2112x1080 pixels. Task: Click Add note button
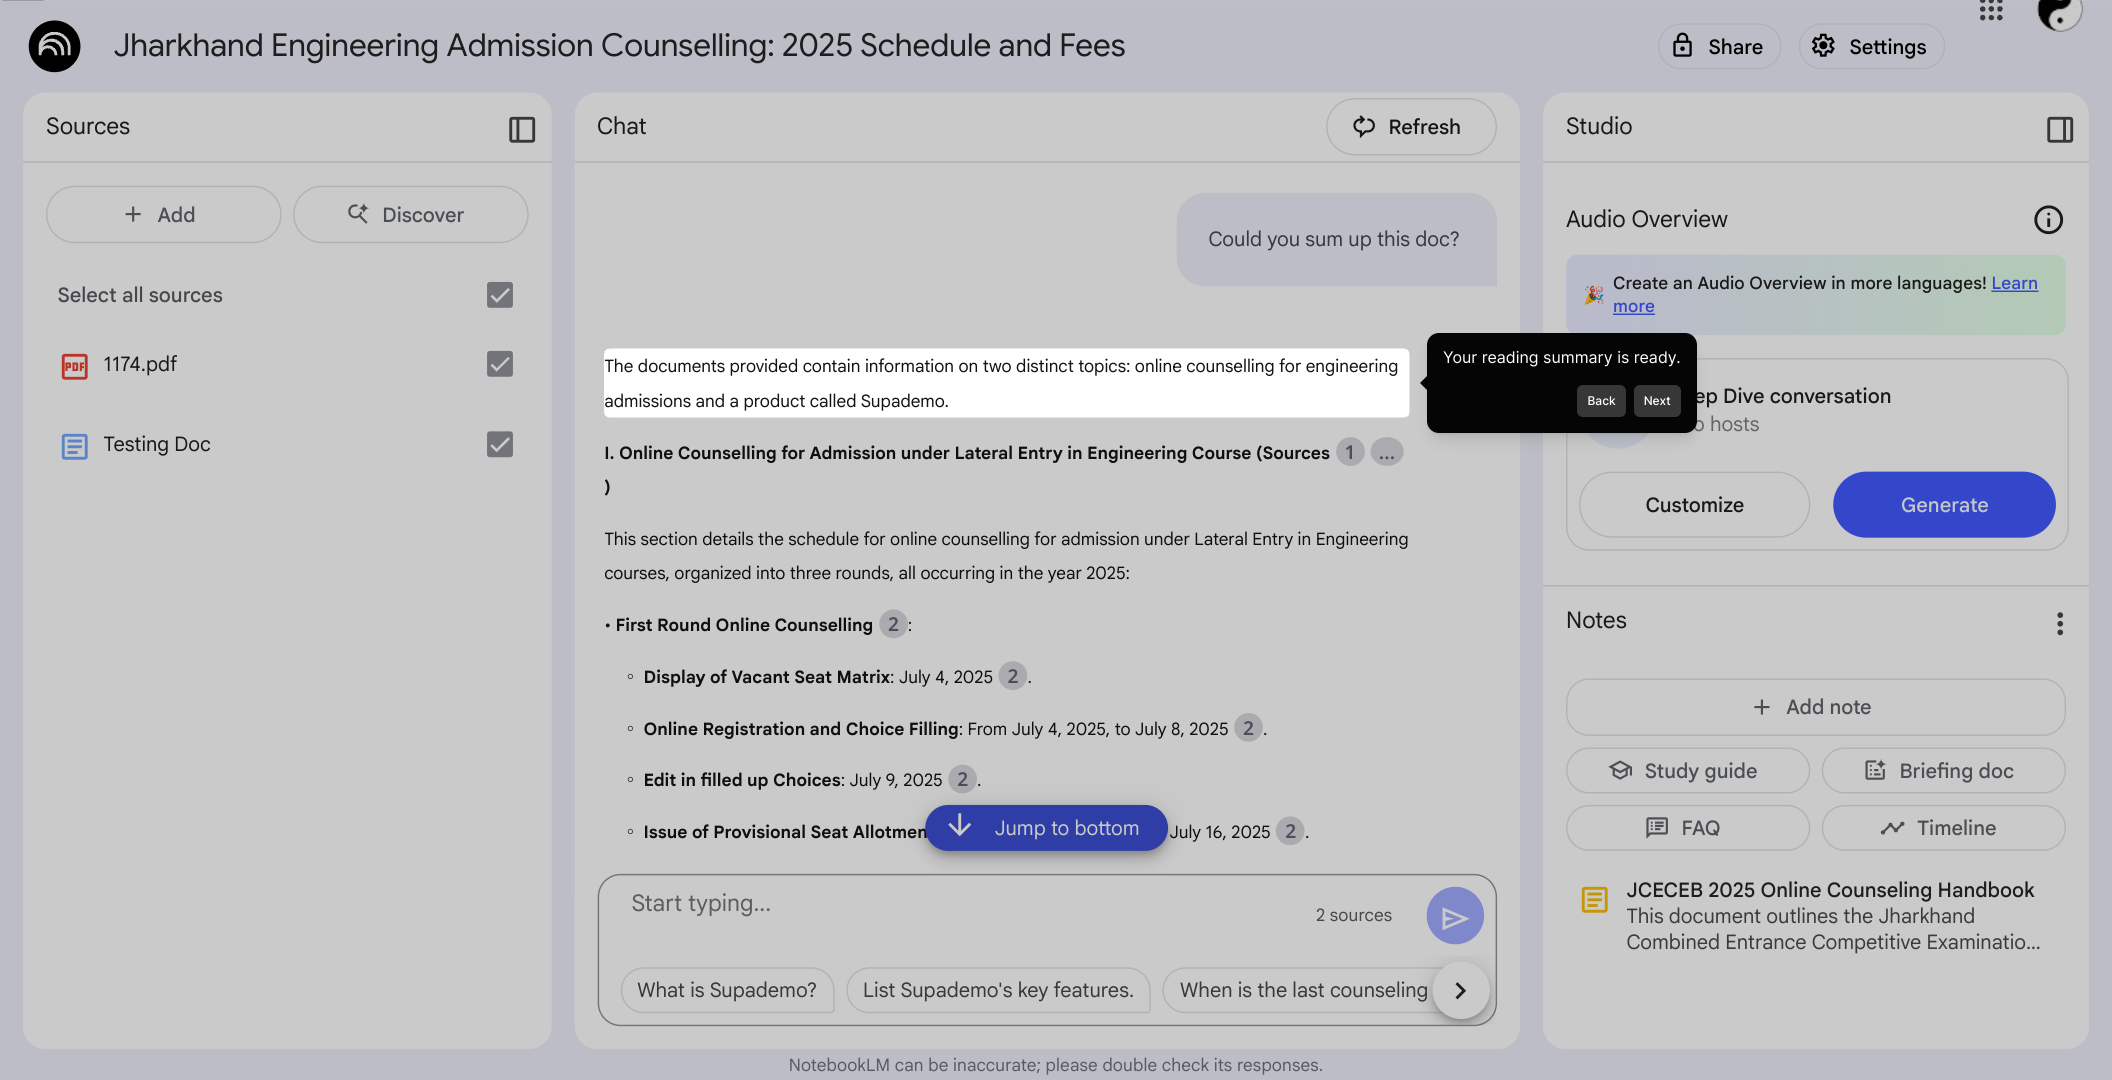pos(1816,708)
